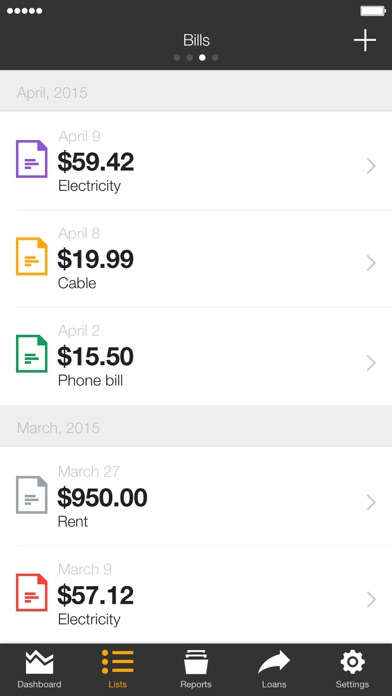Select the first page indicator dot
This screenshot has width=392, height=696.
[177, 58]
